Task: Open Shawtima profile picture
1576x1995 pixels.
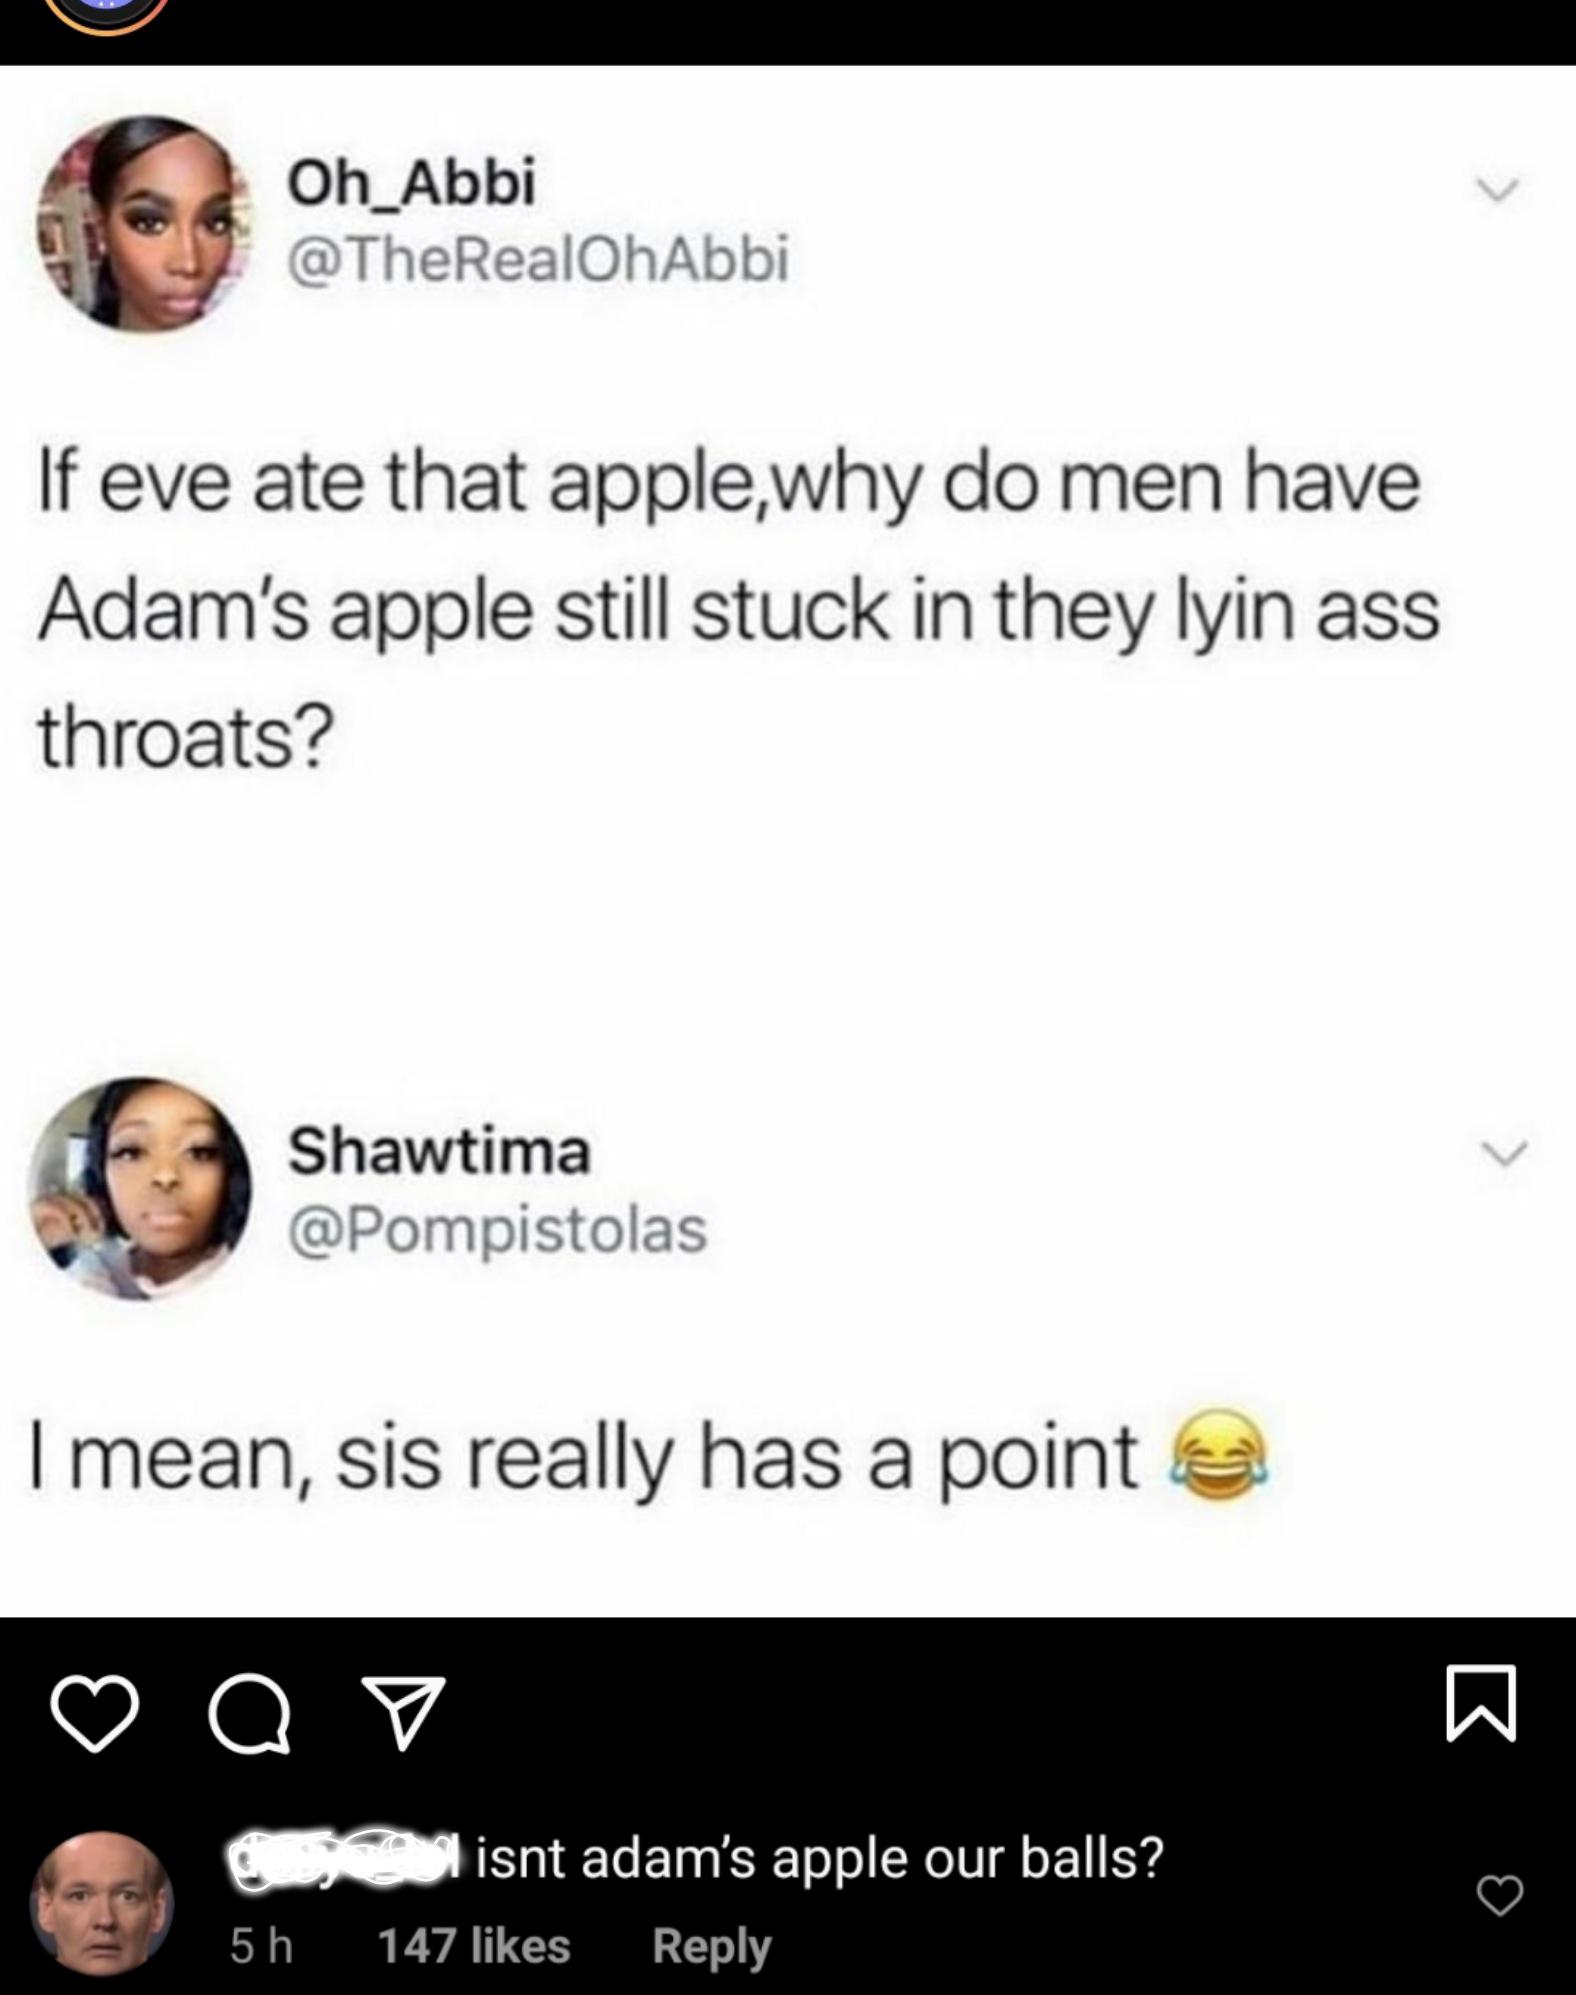Action: coord(139,1189)
